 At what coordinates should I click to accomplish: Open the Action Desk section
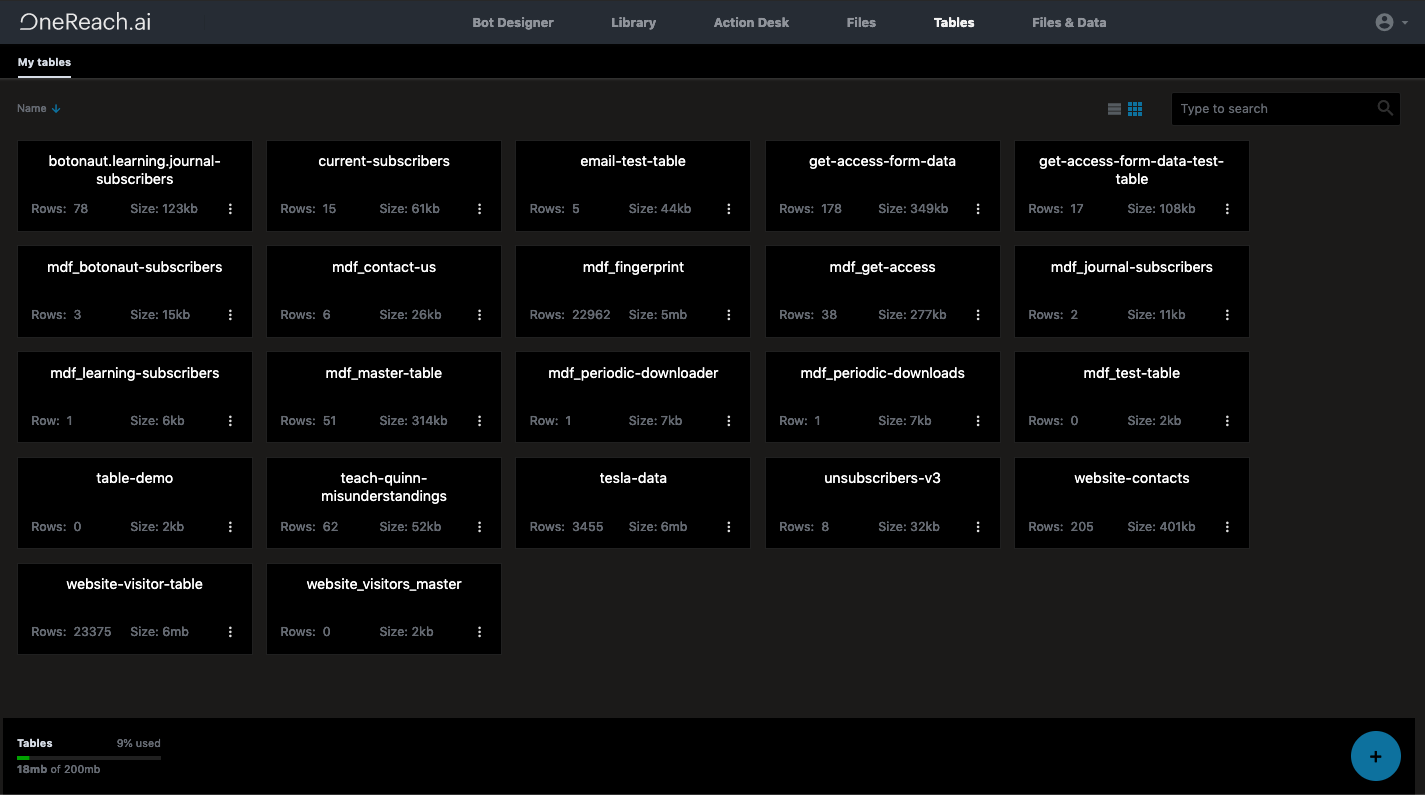(x=750, y=22)
